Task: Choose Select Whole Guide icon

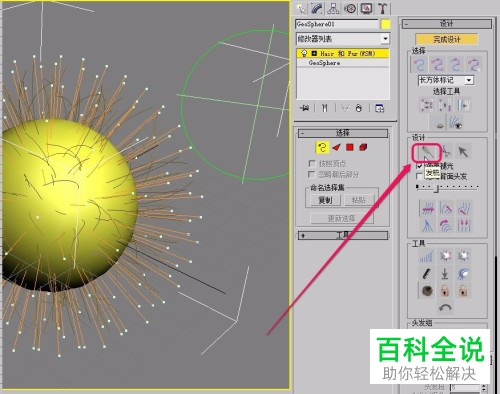Action: pos(438,65)
